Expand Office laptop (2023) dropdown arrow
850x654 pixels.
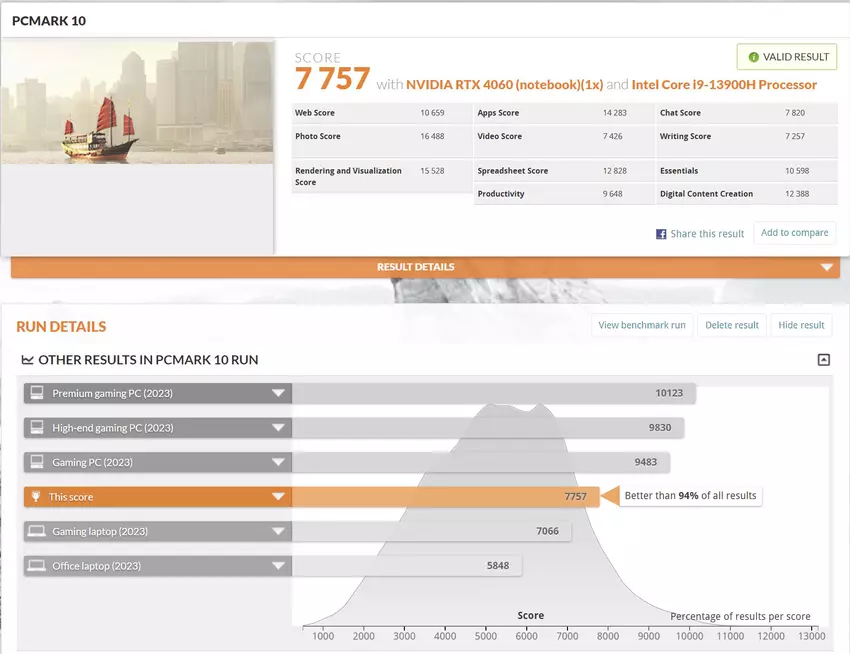pos(278,566)
